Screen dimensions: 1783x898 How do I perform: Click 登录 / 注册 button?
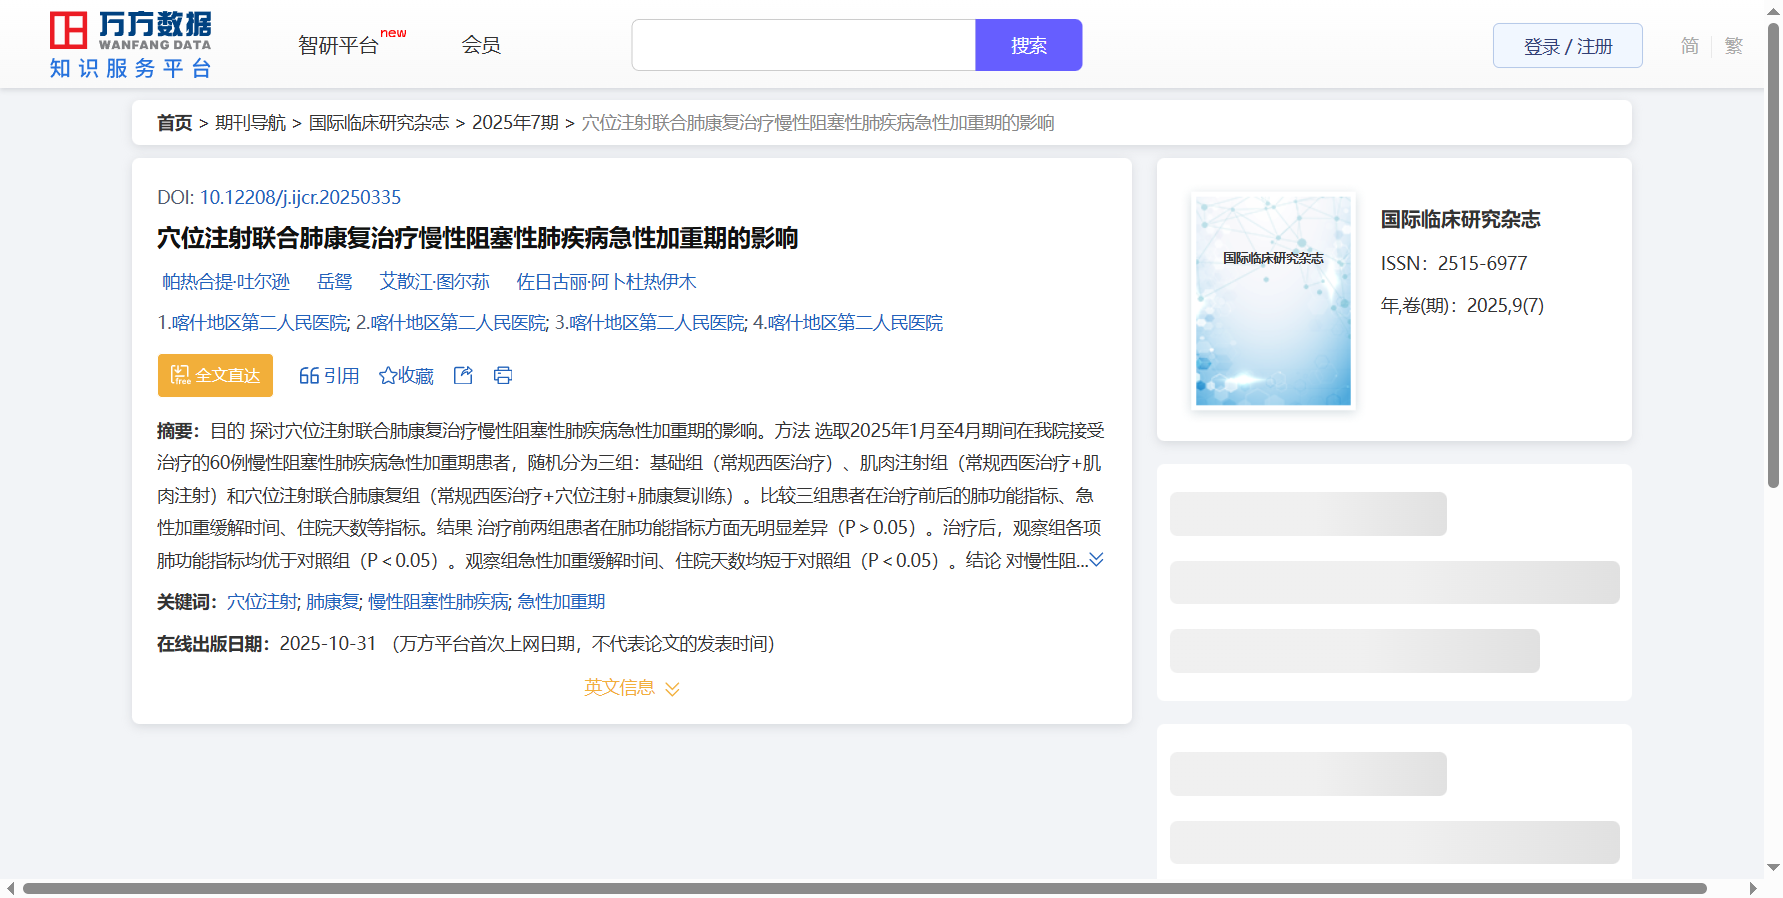pos(1567,46)
